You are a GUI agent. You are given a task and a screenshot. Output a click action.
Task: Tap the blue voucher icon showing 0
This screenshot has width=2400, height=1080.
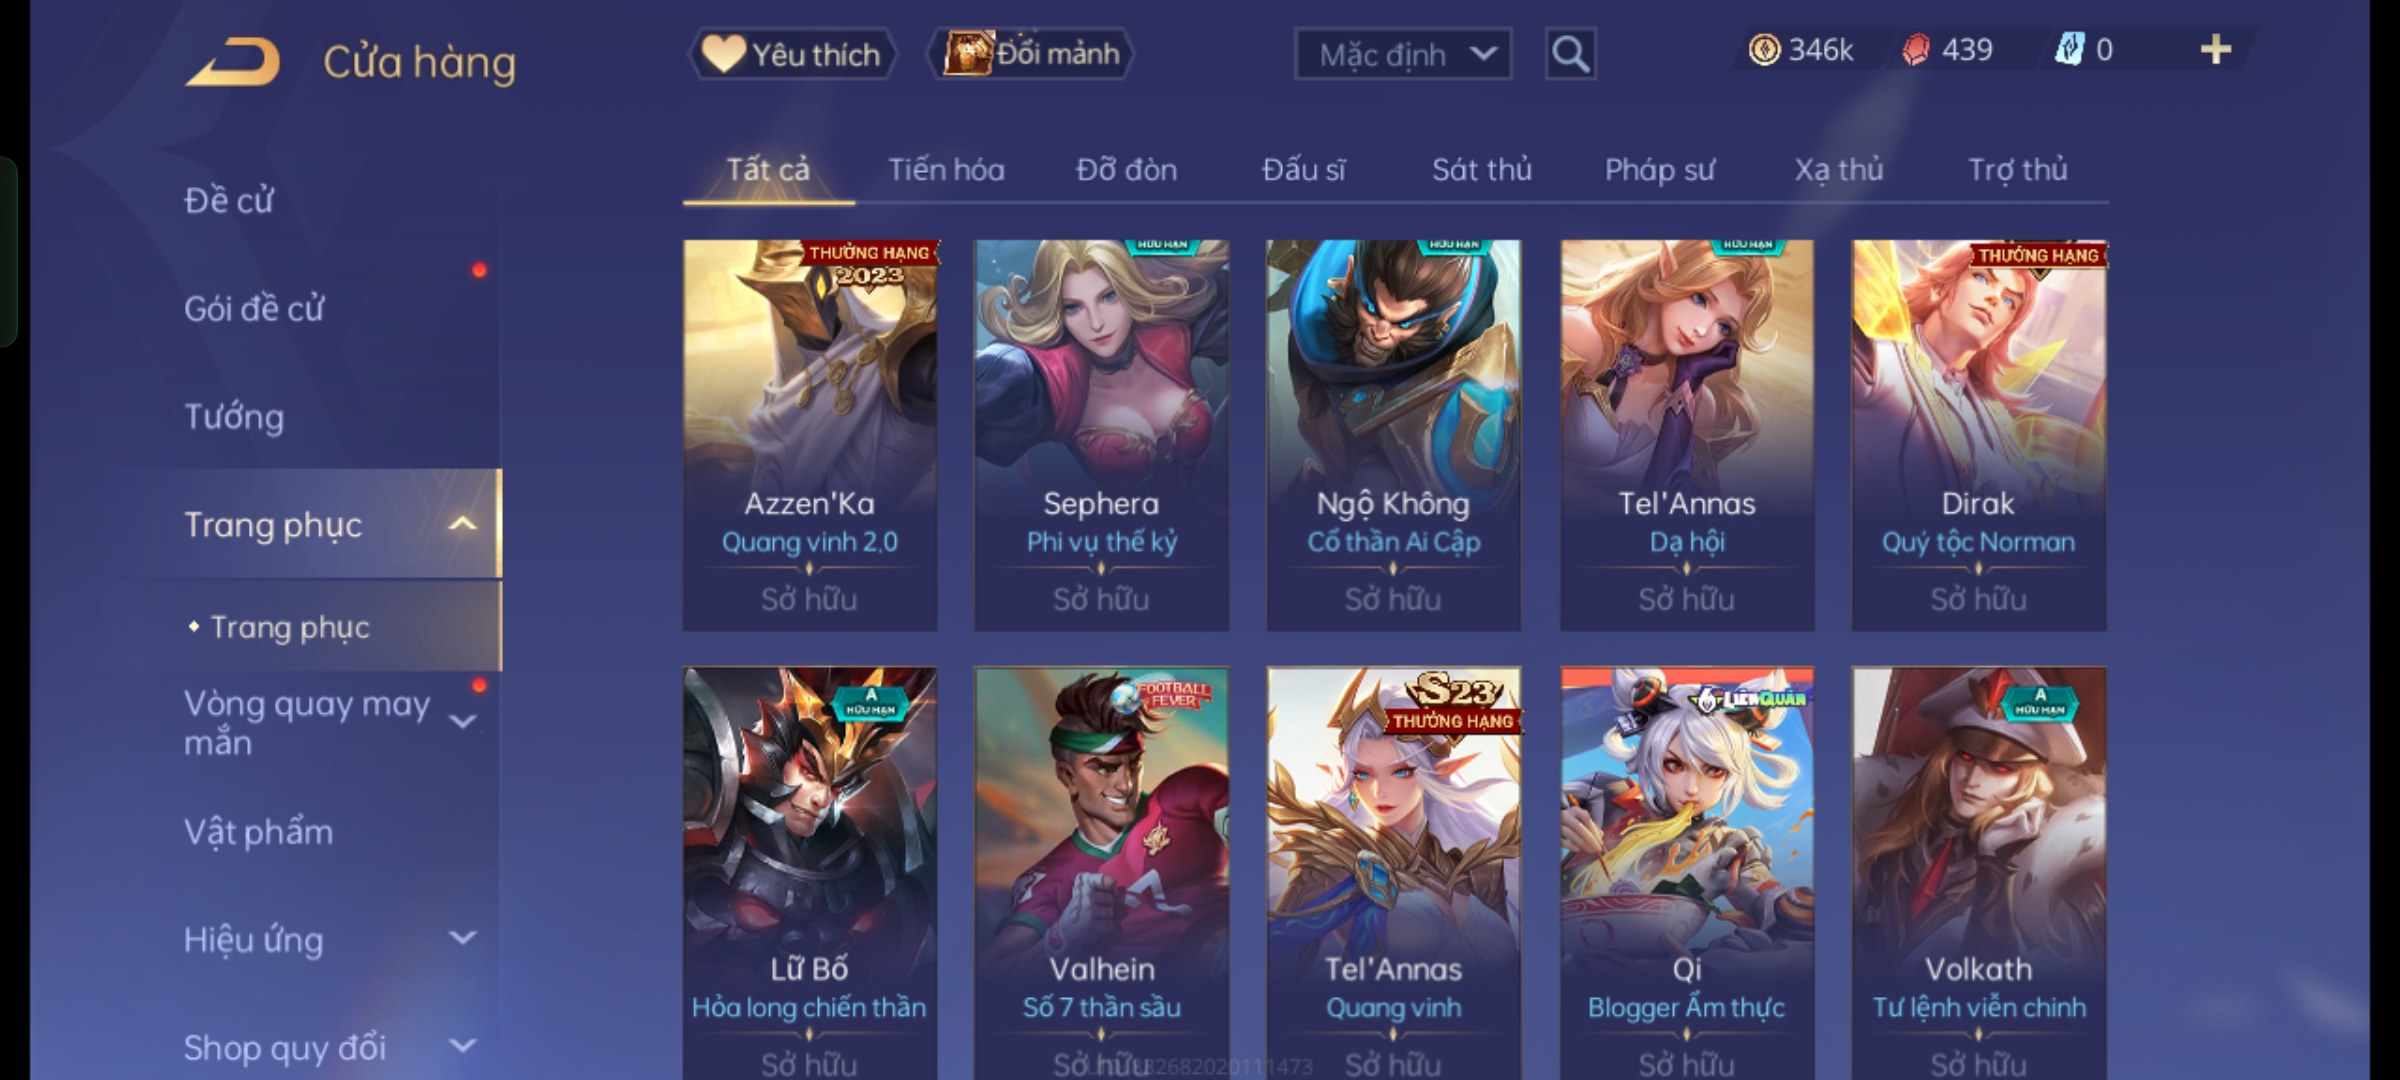tap(2068, 50)
